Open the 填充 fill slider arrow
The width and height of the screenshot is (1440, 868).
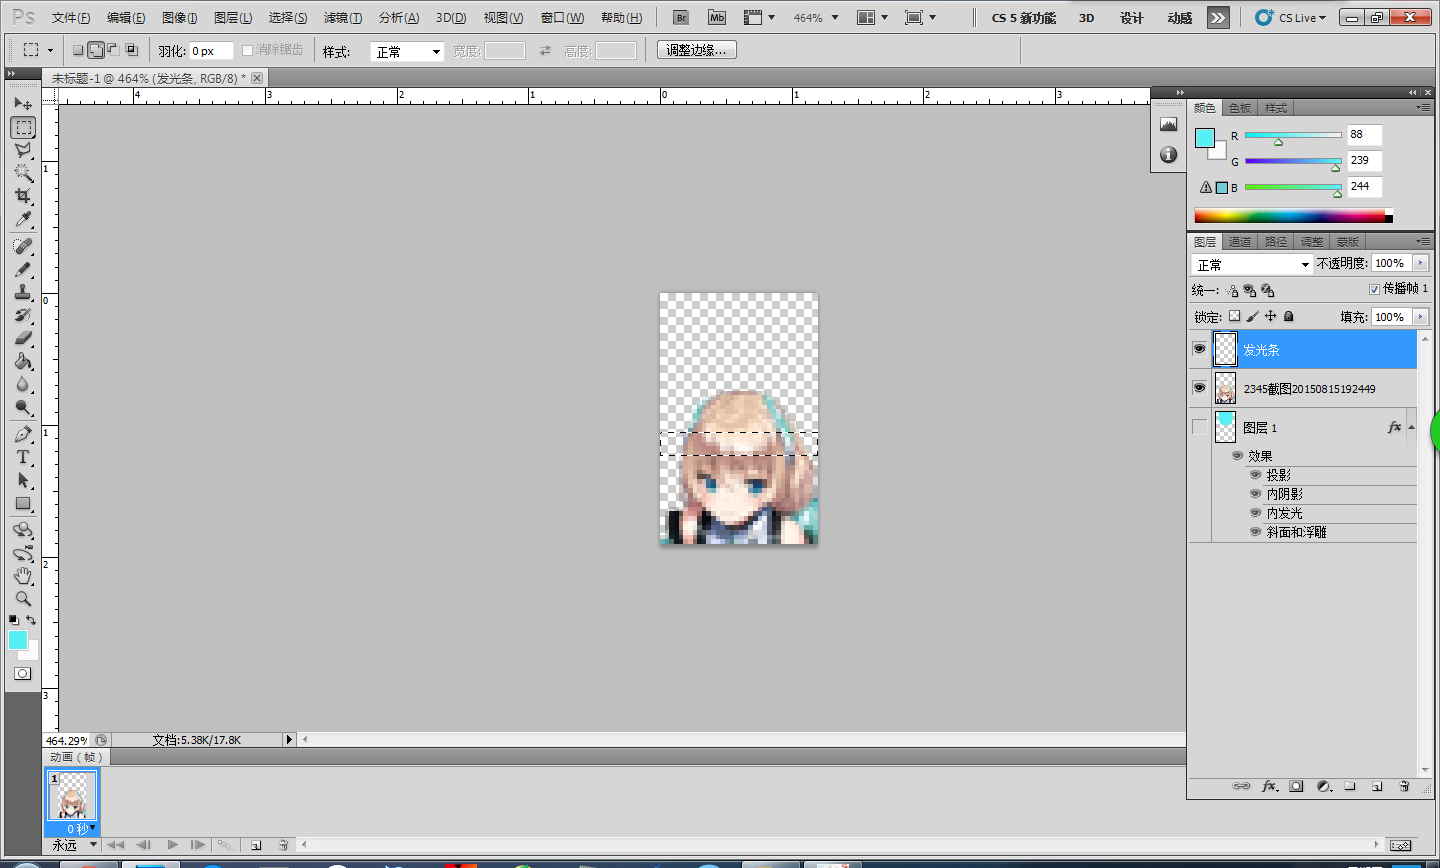tap(1420, 317)
